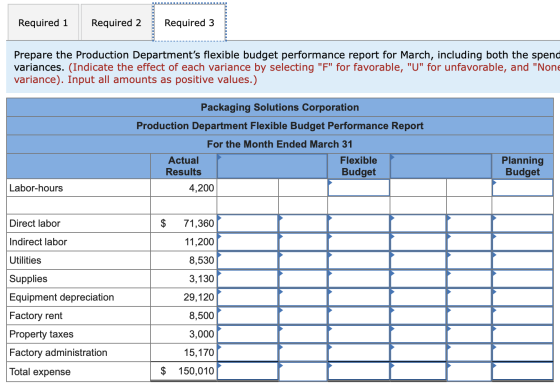
Task: Click Equipment depreciation Flexible Budget input cell
Action: (359, 298)
